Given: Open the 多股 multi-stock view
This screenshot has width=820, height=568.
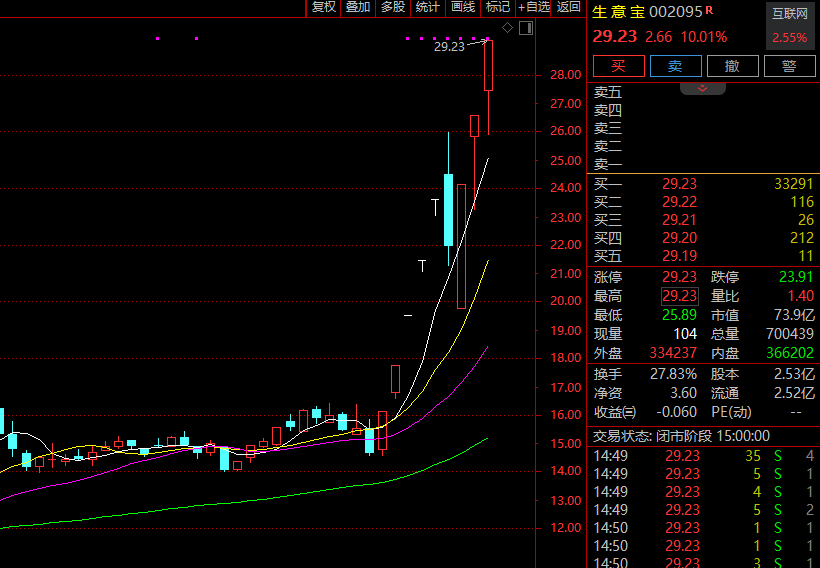Looking at the screenshot, I should coord(392,7).
